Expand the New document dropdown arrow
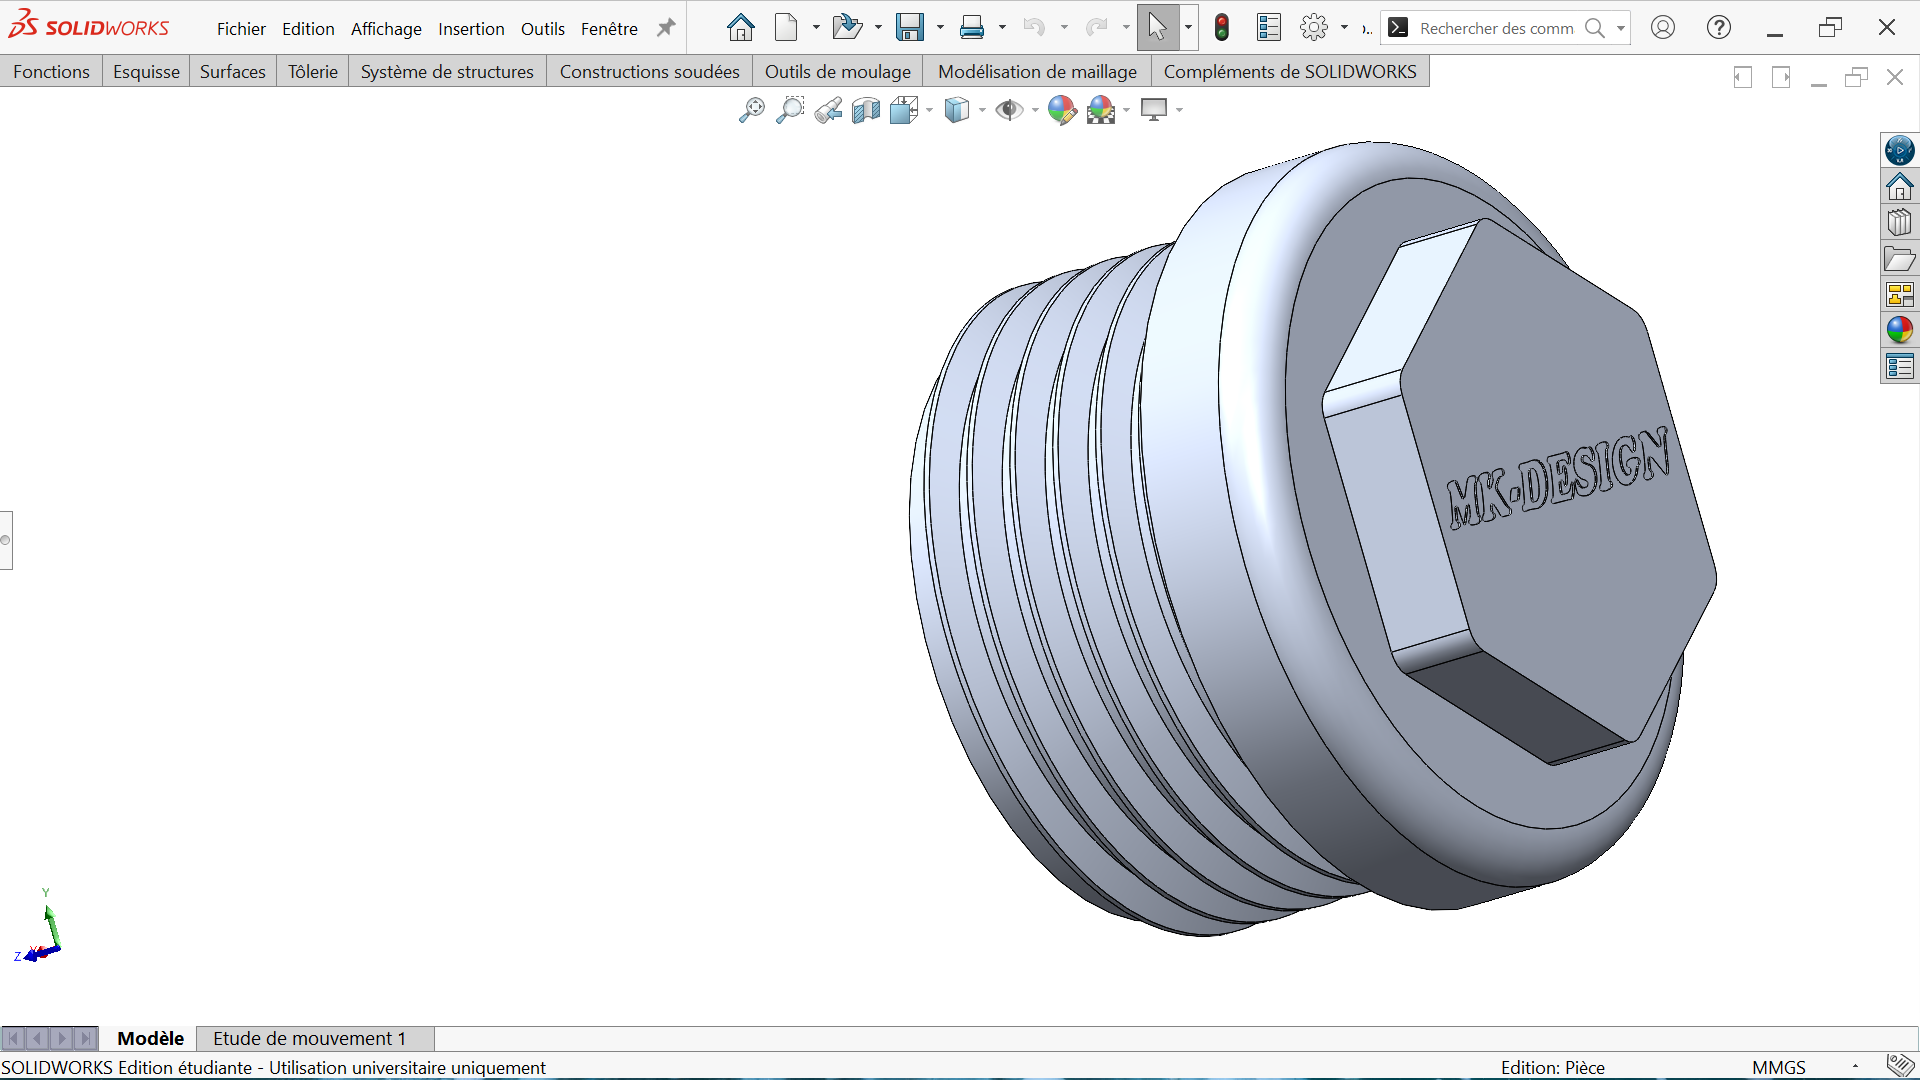Viewport: 1920px width, 1080px height. [x=816, y=28]
